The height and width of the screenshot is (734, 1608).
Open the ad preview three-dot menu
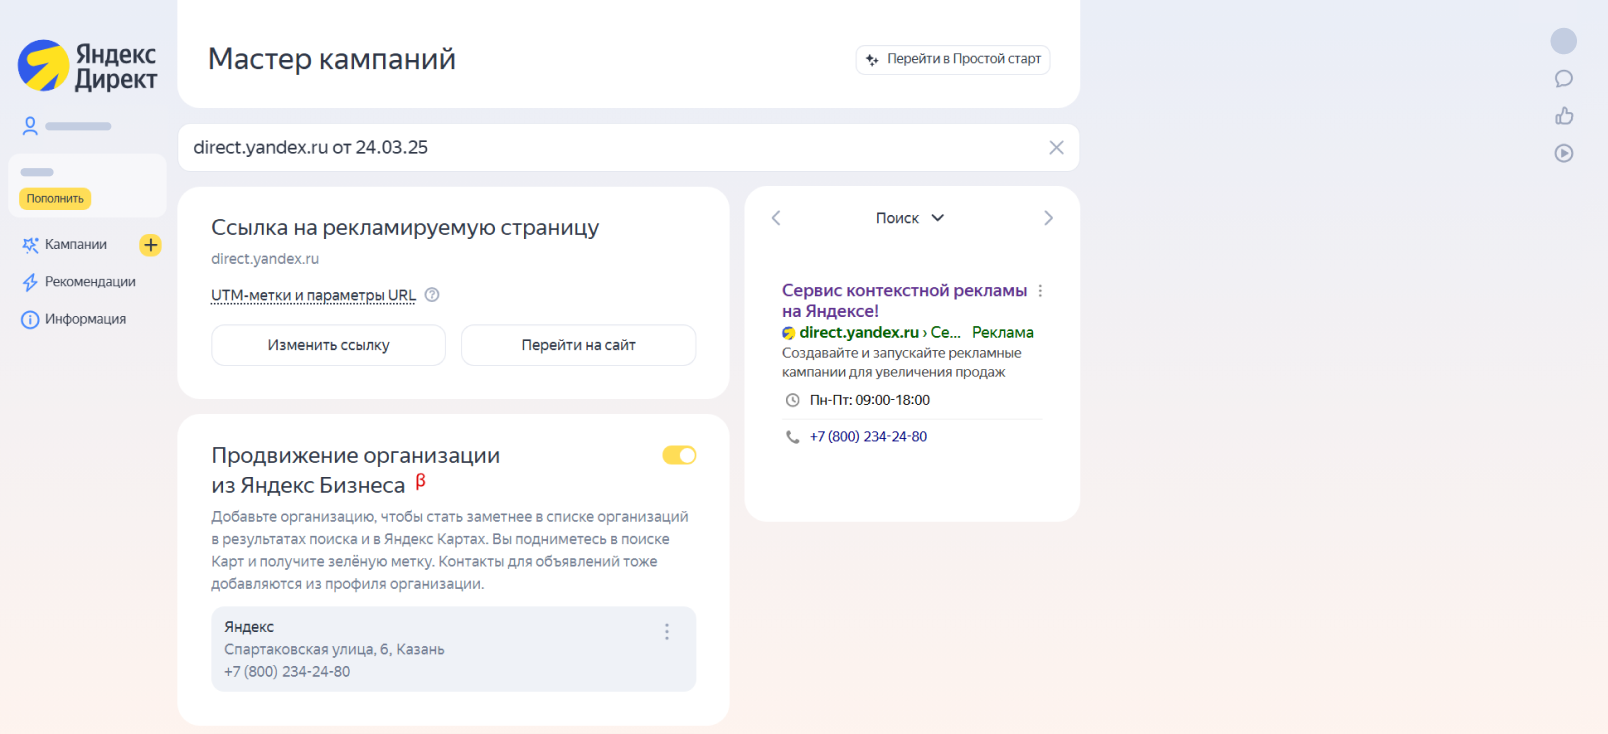(x=1040, y=291)
